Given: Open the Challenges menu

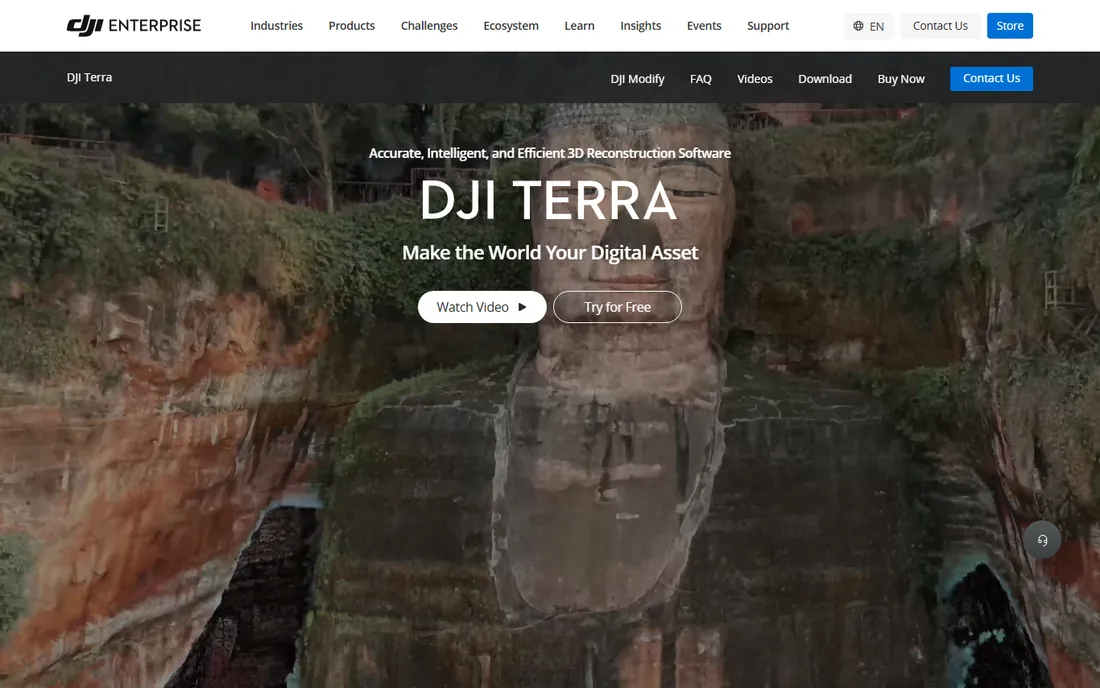Looking at the screenshot, I should click(429, 26).
